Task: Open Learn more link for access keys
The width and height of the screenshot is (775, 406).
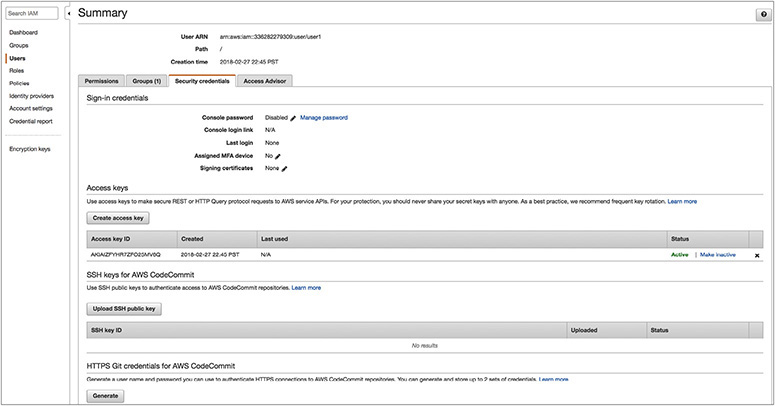Action: [682, 201]
